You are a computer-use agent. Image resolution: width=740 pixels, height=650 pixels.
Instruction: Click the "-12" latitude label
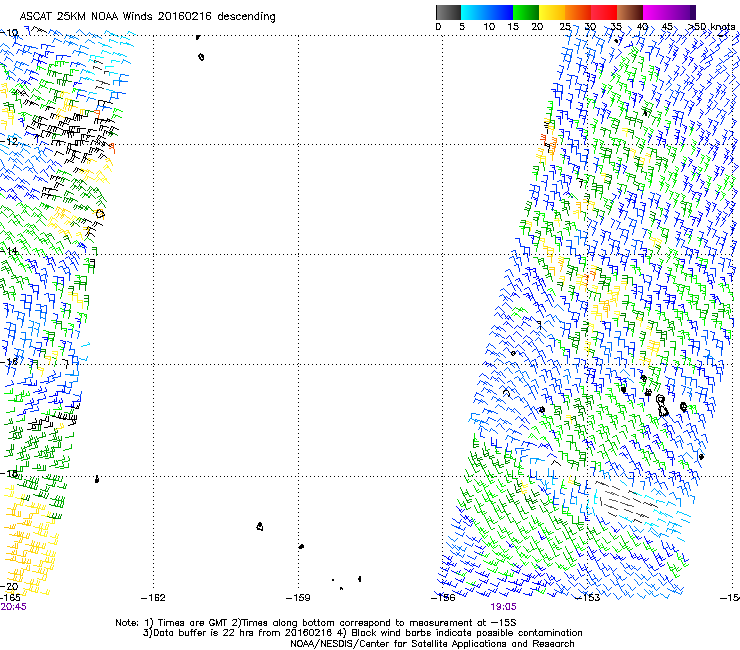[x=9, y=141]
